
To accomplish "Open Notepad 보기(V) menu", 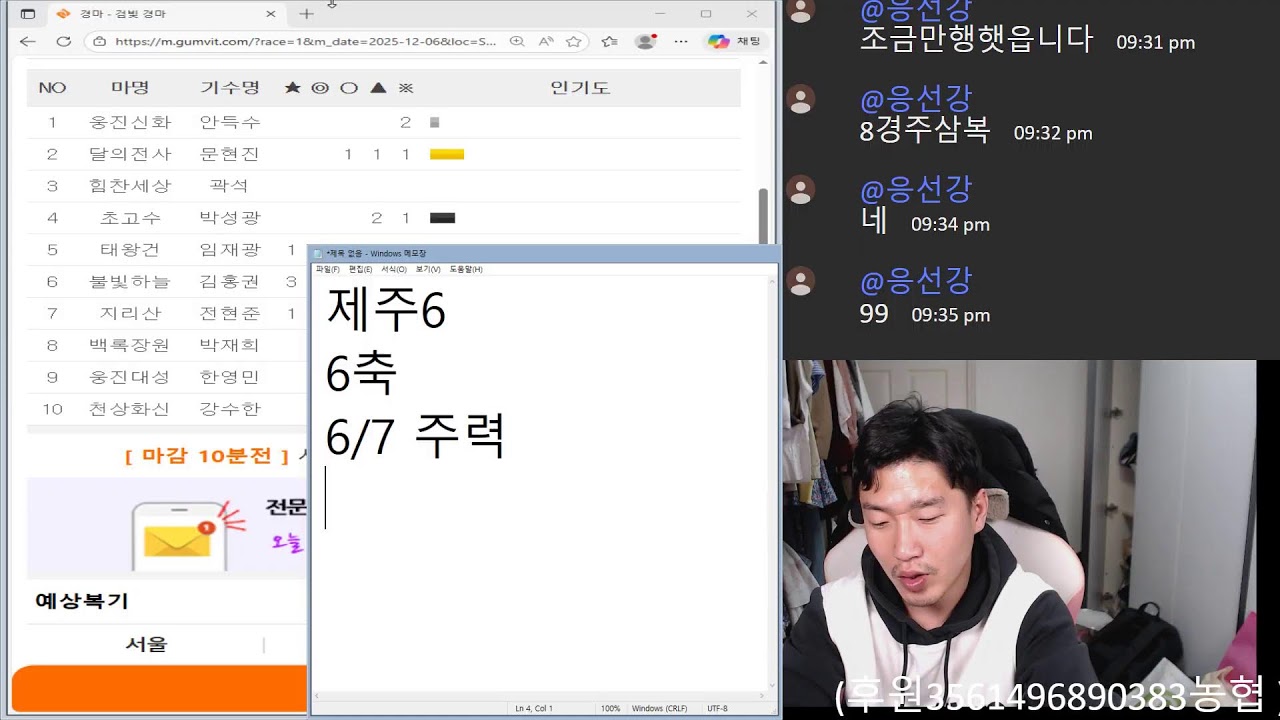I will click(x=428, y=269).
